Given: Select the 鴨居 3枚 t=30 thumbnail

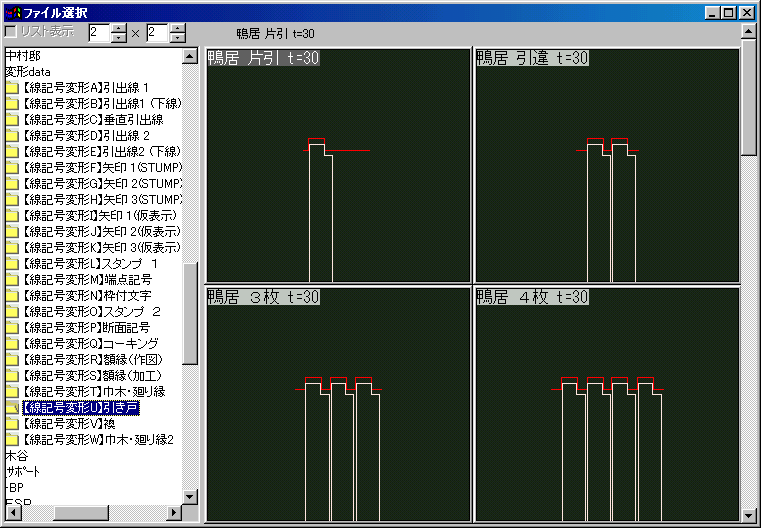Looking at the screenshot, I should click(x=338, y=404).
